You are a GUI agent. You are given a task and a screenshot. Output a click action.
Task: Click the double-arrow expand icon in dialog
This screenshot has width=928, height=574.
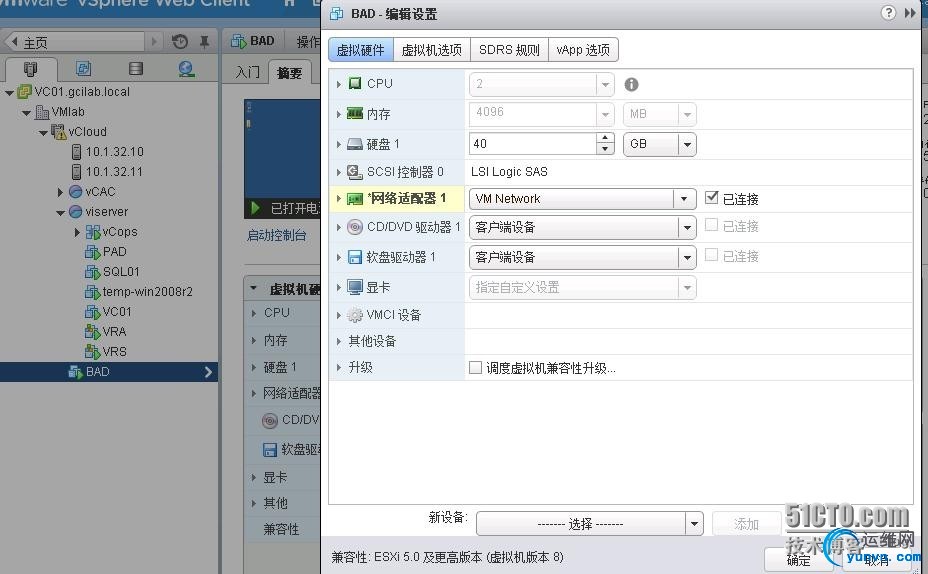[910, 12]
